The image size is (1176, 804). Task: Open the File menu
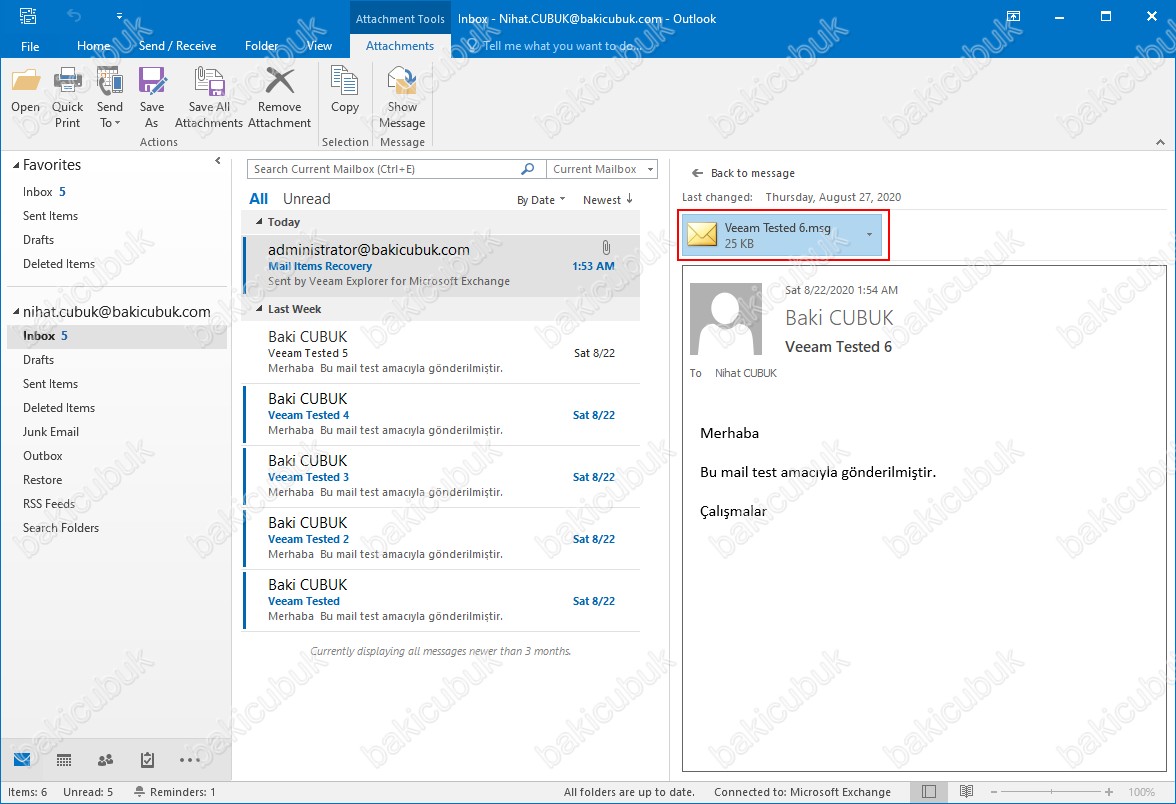(30, 46)
